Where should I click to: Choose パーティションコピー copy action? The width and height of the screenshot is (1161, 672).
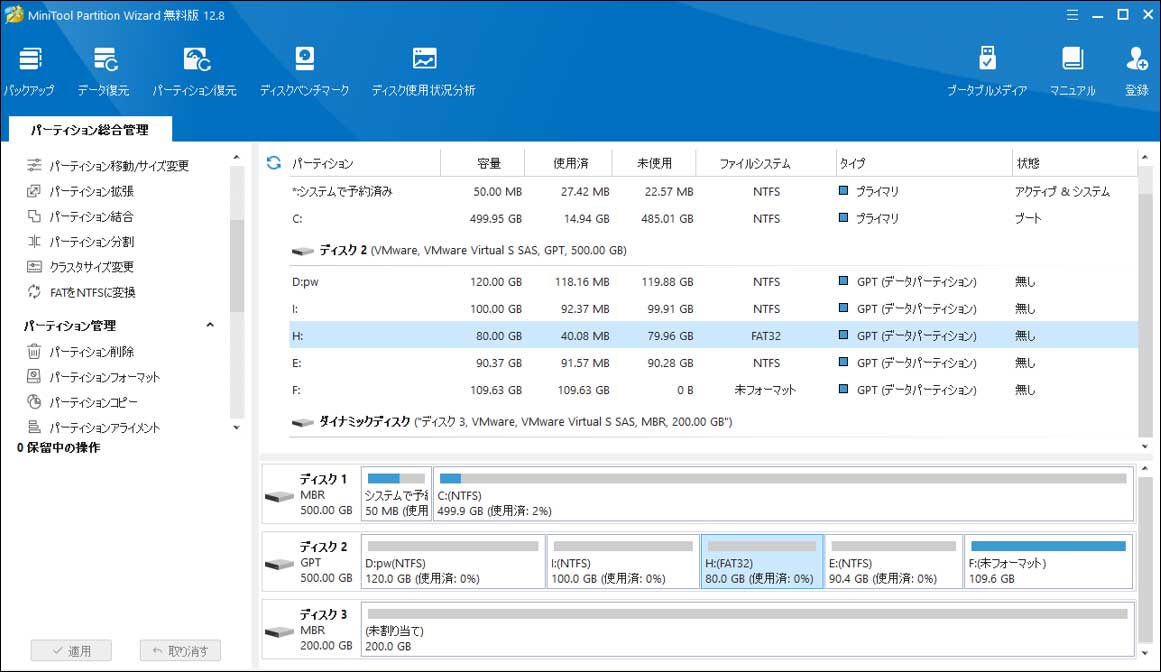(82, 402)
